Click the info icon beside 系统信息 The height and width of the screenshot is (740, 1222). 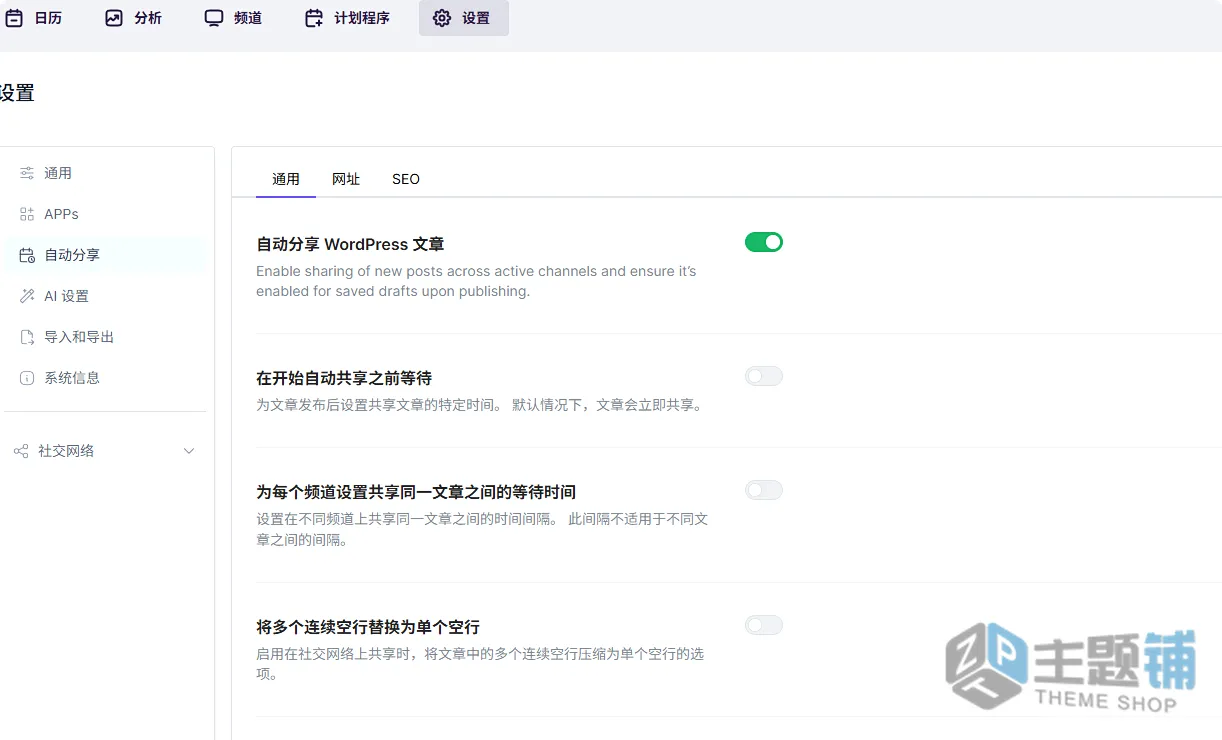point(27,378)
